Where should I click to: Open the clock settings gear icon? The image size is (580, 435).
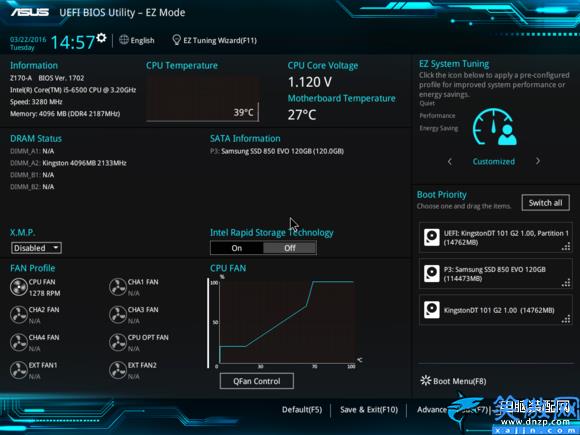101,37
